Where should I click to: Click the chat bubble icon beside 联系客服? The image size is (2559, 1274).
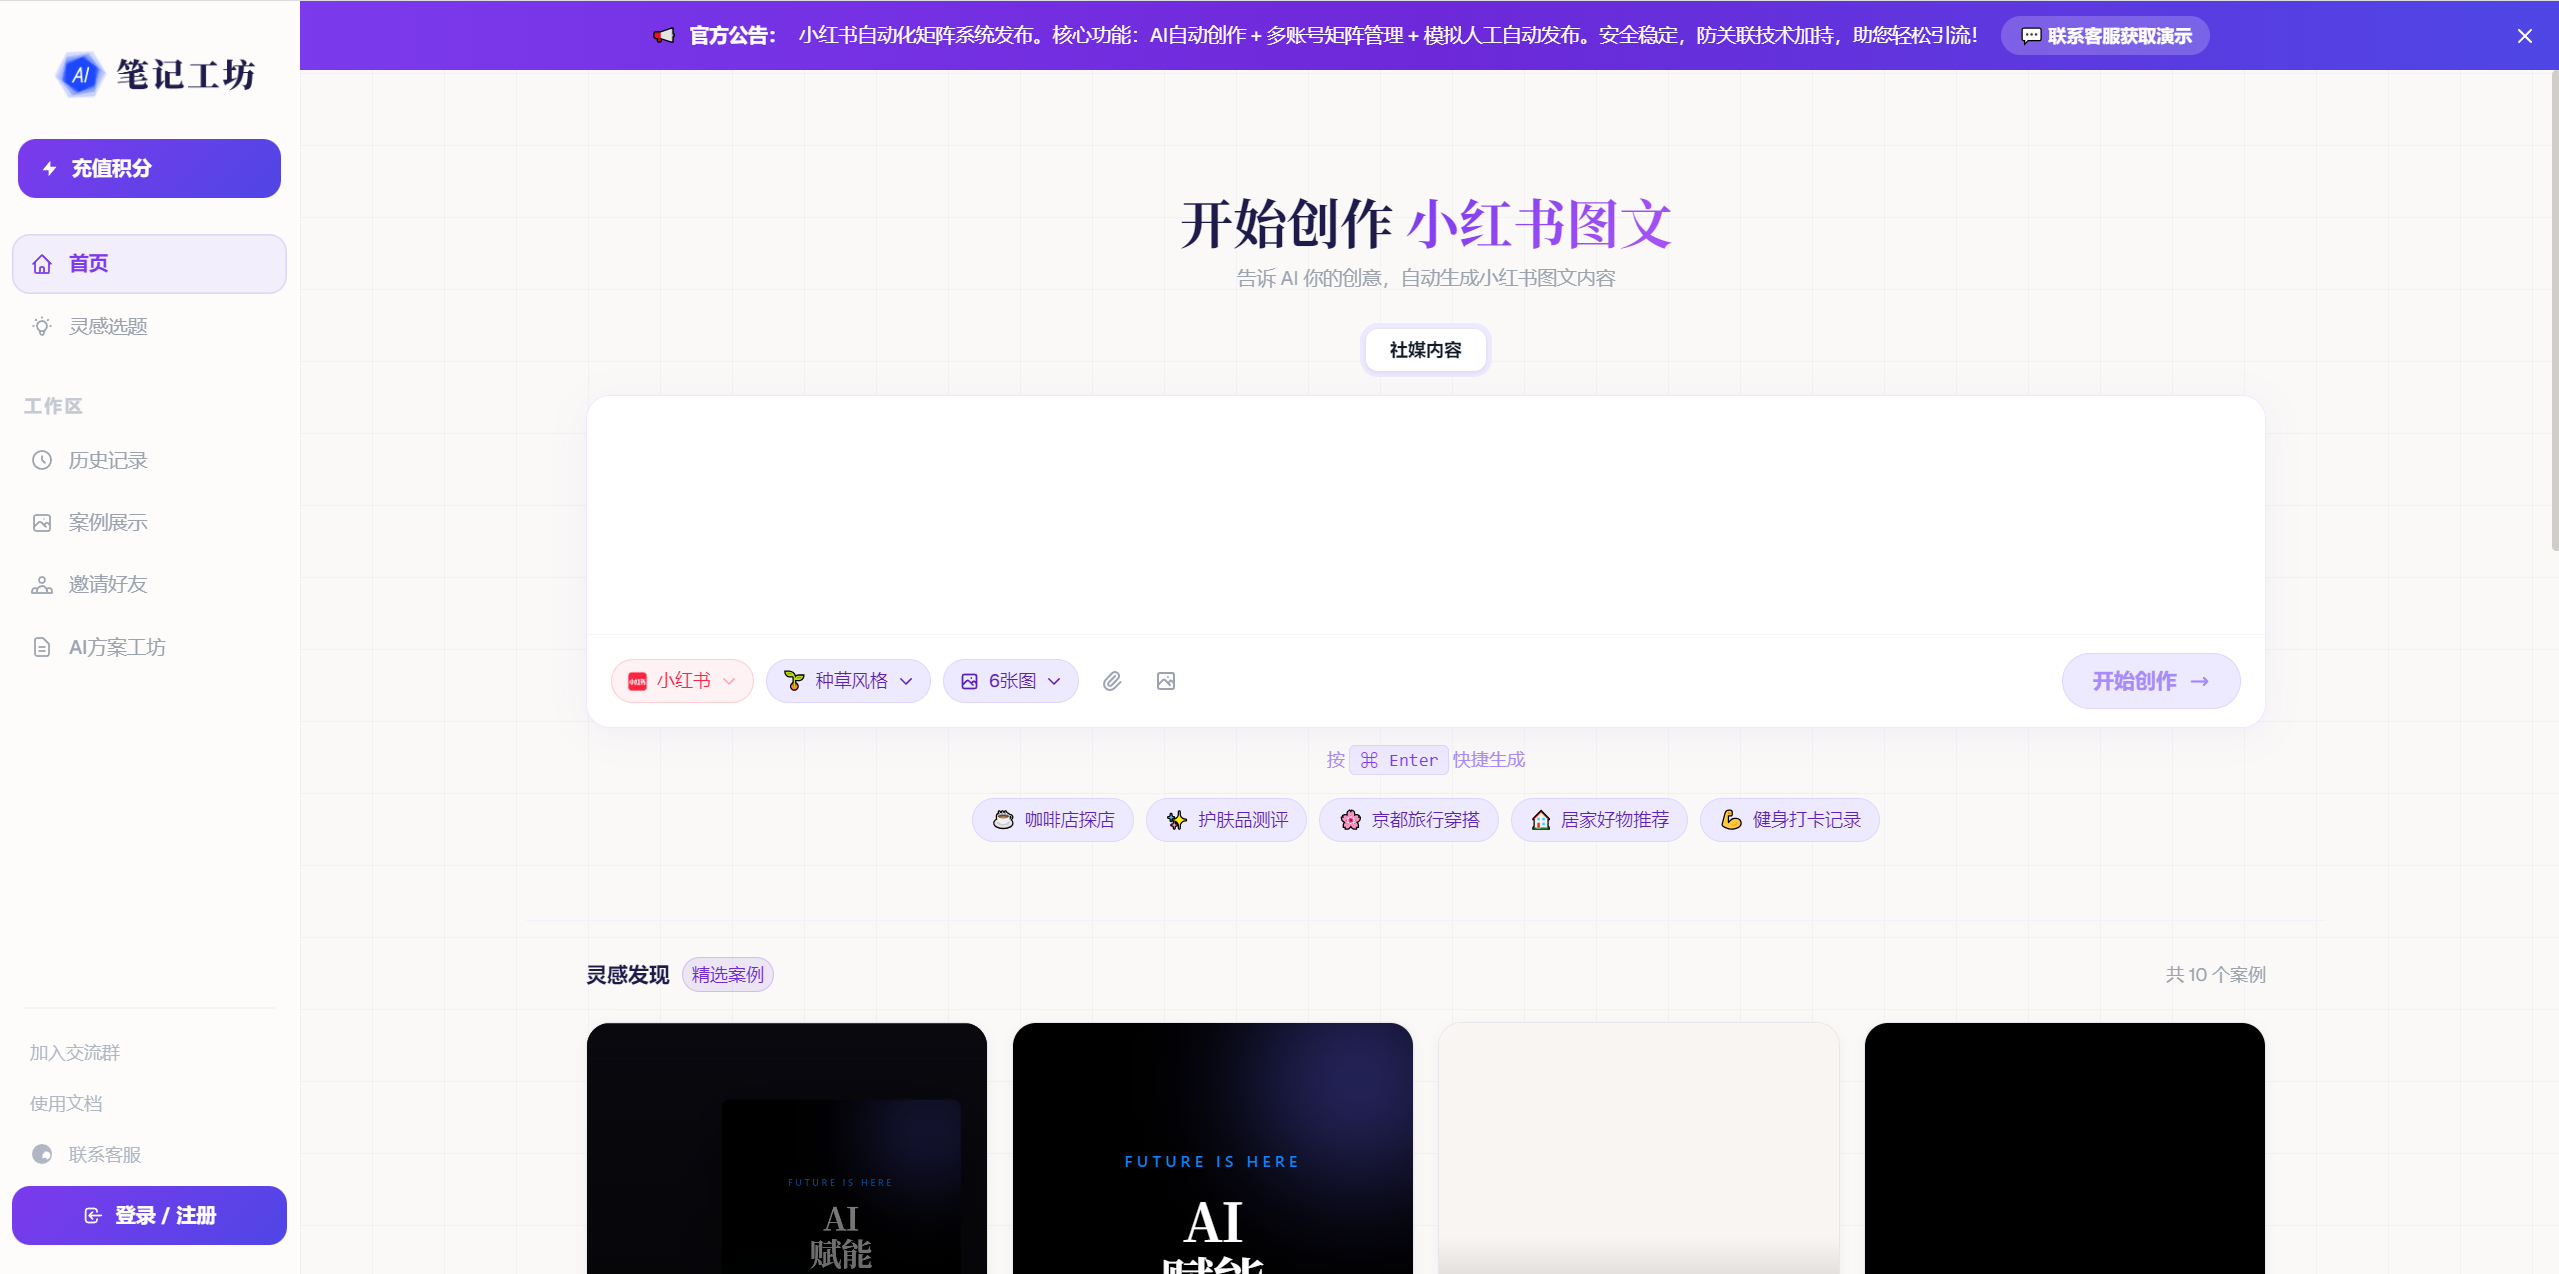point(42,1154)
